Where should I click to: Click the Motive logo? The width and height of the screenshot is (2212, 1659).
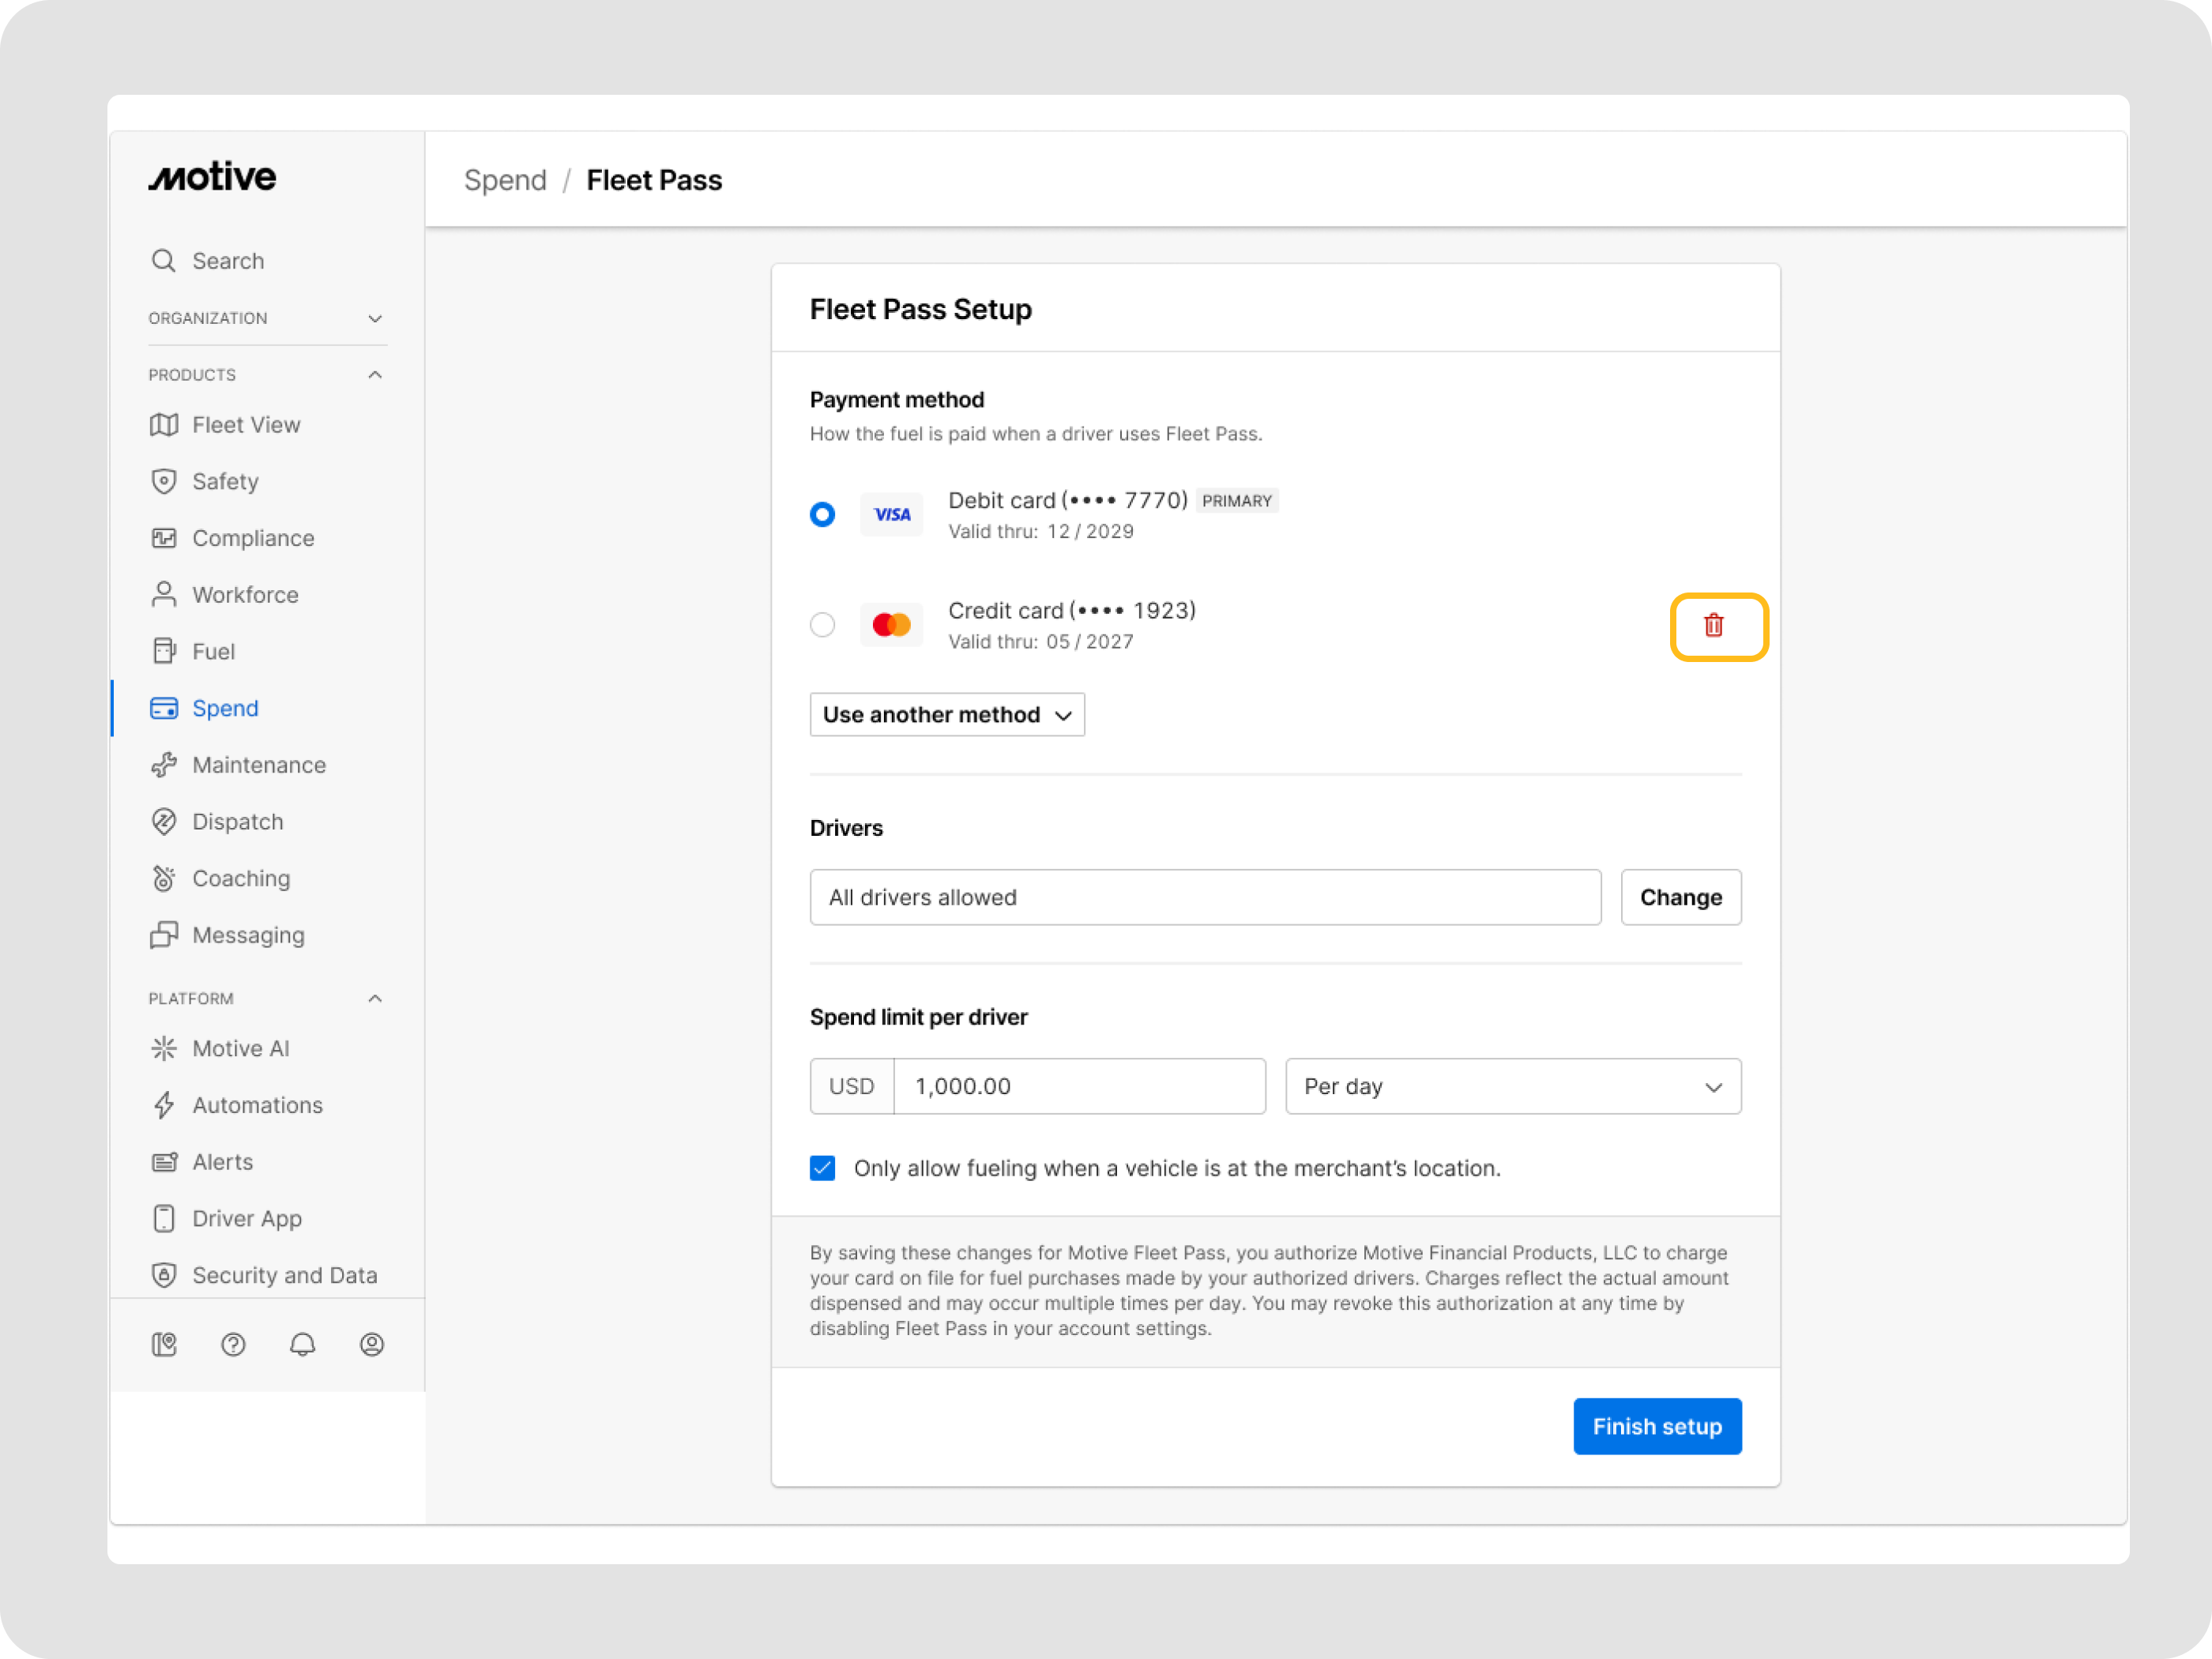click(212, 177)
